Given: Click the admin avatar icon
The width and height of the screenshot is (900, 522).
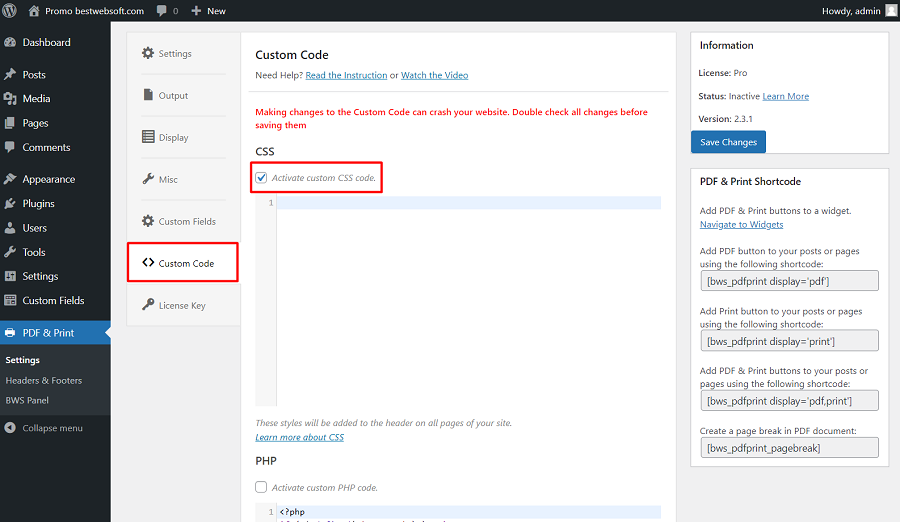Looking at the screenshot, I should [891, 10].
